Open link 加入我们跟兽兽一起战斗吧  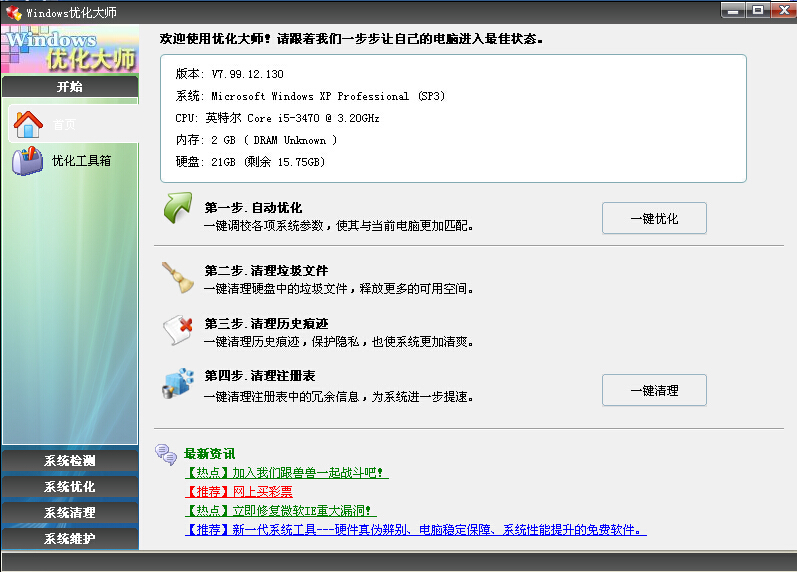[x=287, y=472]
